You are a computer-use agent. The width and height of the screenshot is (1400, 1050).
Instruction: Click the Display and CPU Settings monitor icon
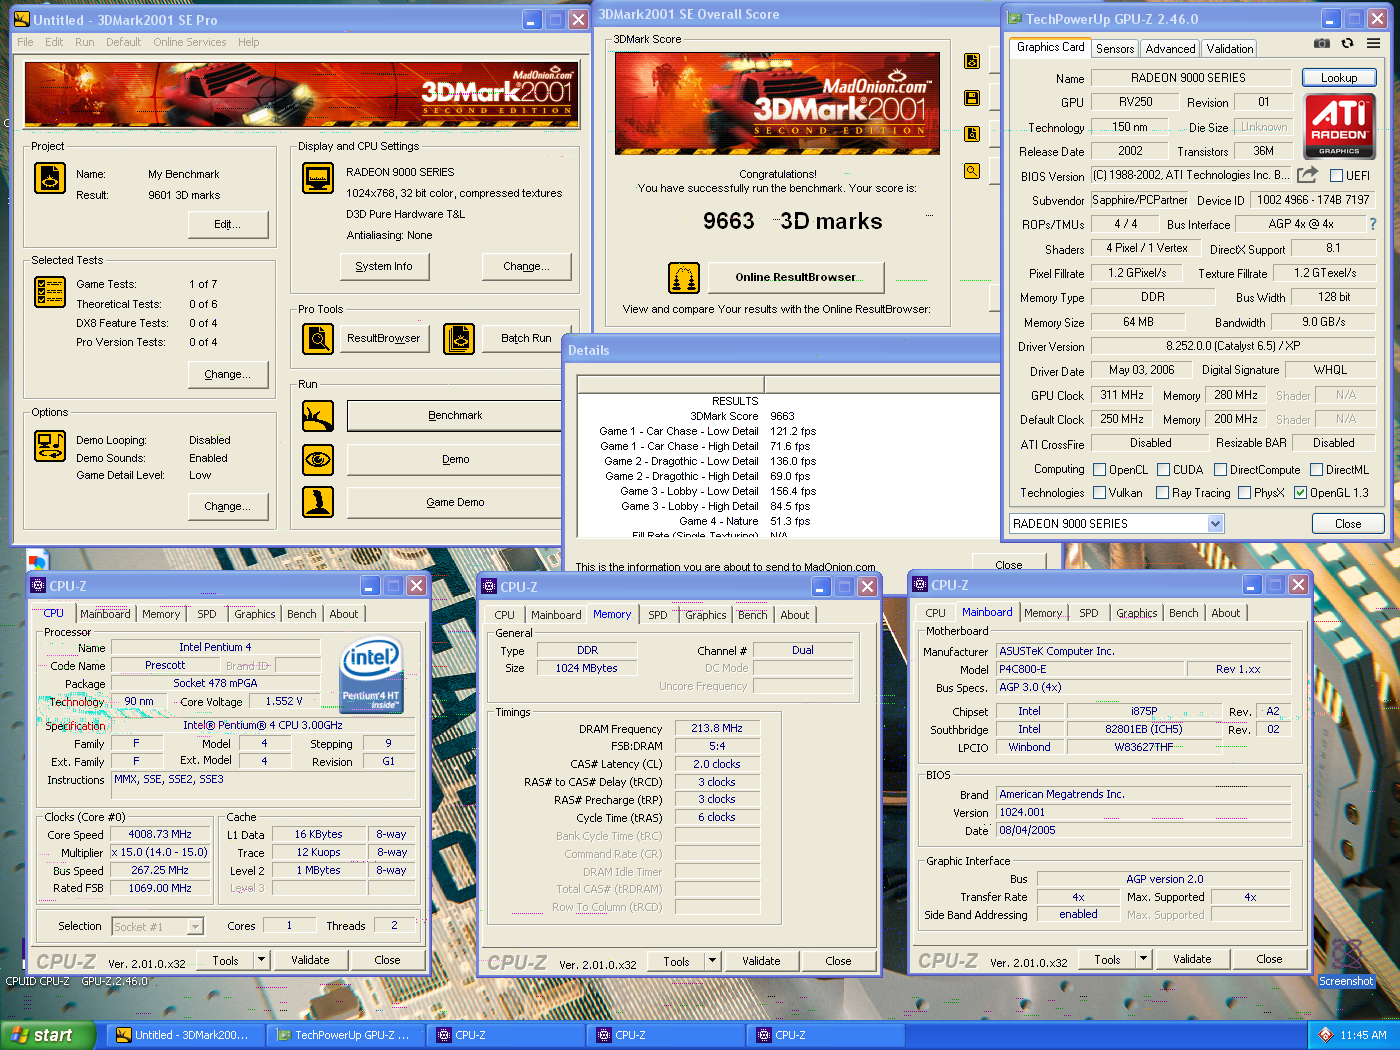coord(318,178)
